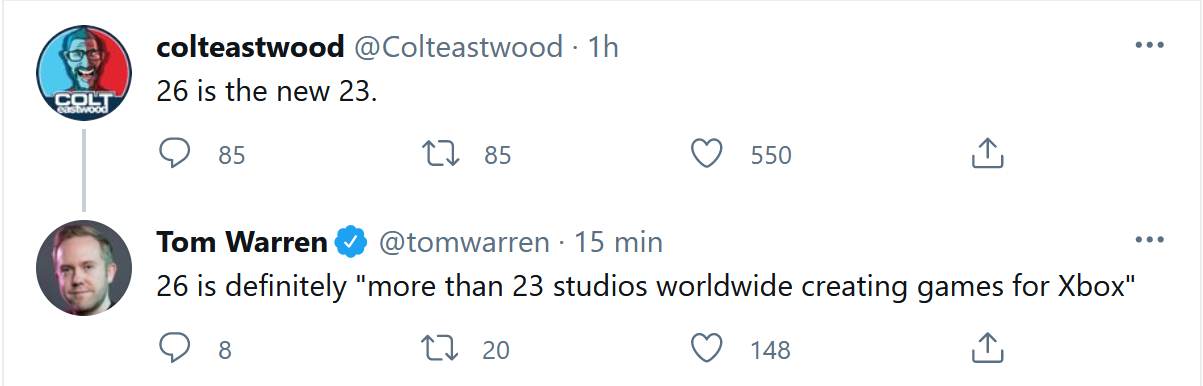The width and height of the screenshot is (1203, 386).
Task: Share Tom Warren's tweet
Action: pyautogui.click(x=986, y=348)
